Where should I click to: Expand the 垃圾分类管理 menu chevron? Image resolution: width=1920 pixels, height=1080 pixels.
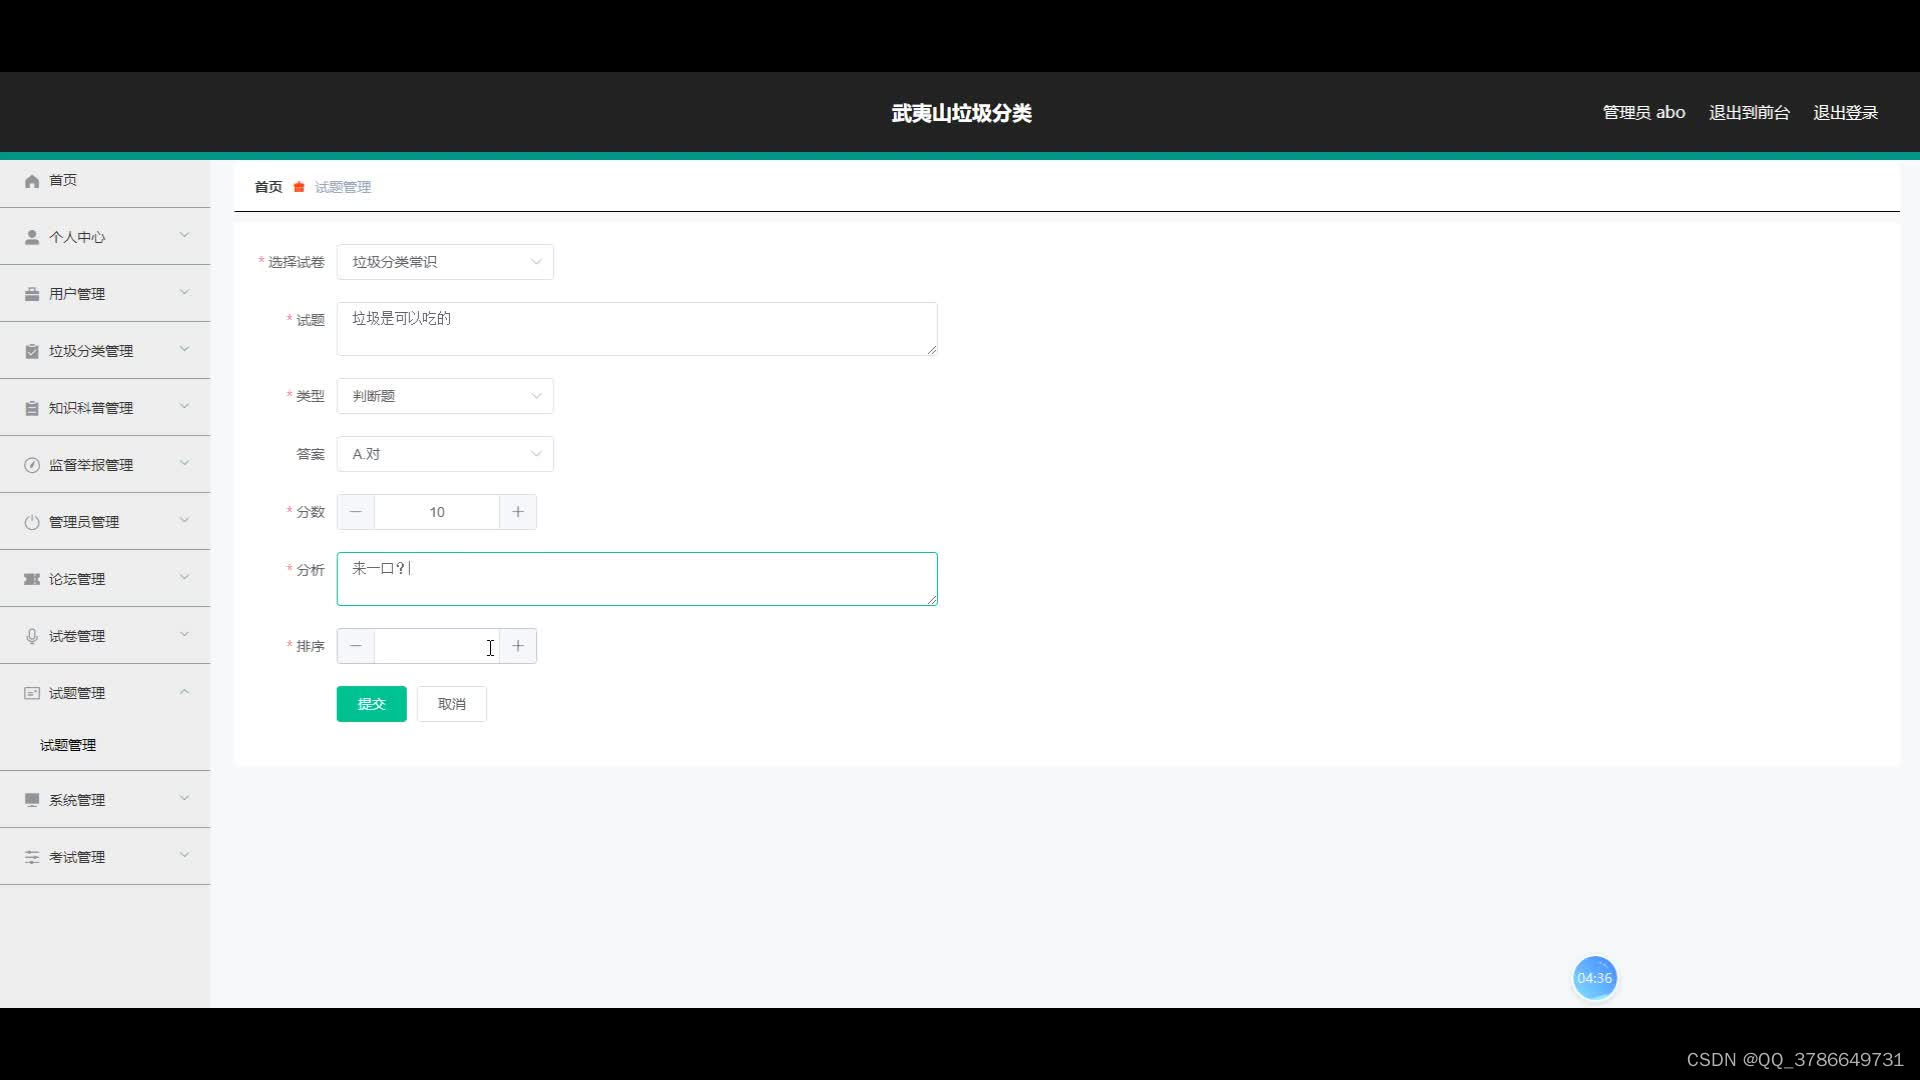pyautogui.click(x=184, y=350)
